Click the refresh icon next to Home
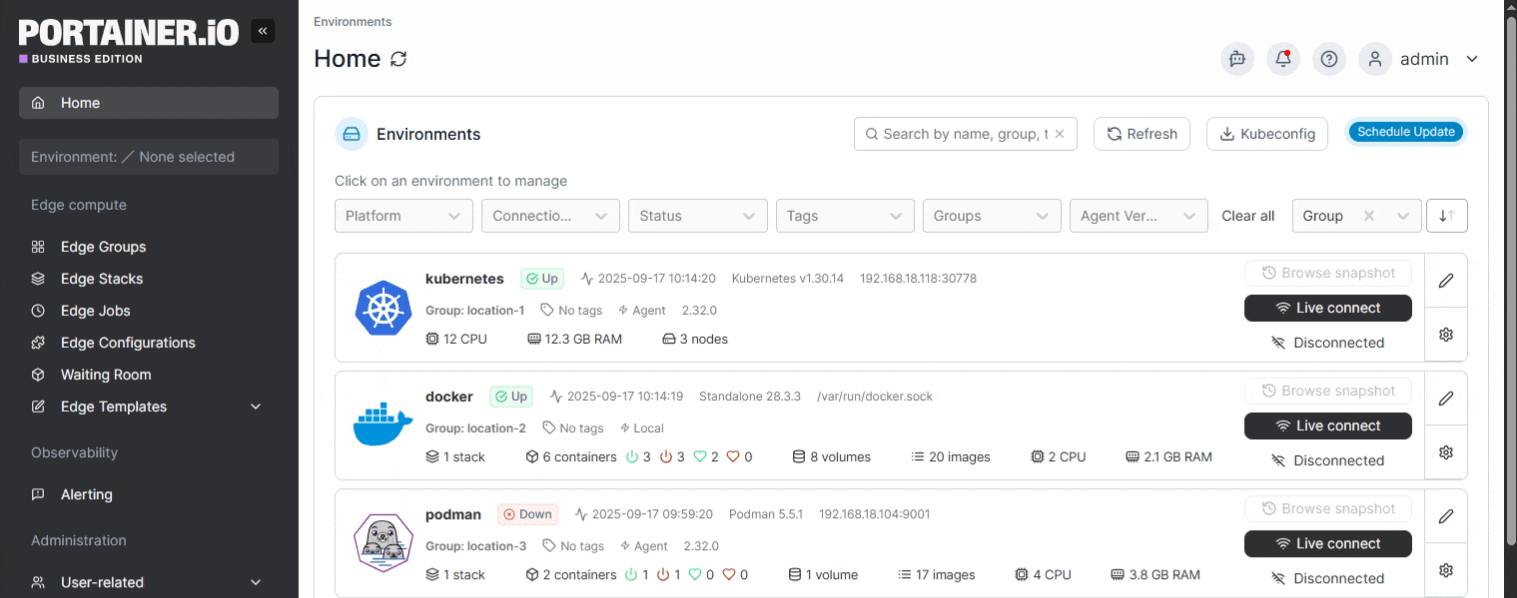This screenshot has width=1517, height=598. click(x=398, y=59)
